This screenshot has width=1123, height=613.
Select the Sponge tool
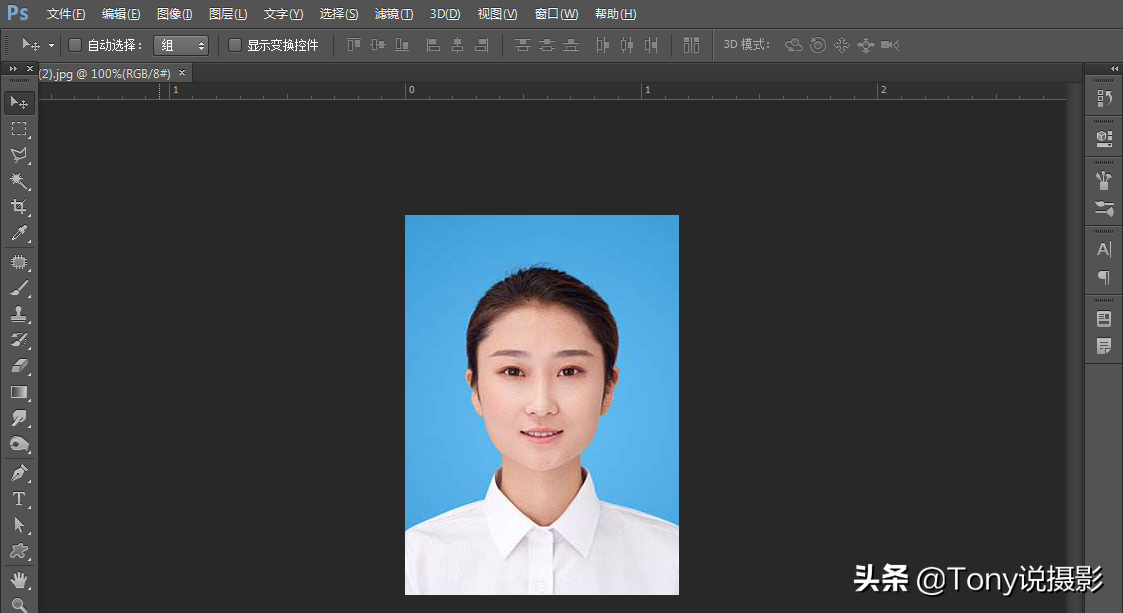(x=19, y=444)
